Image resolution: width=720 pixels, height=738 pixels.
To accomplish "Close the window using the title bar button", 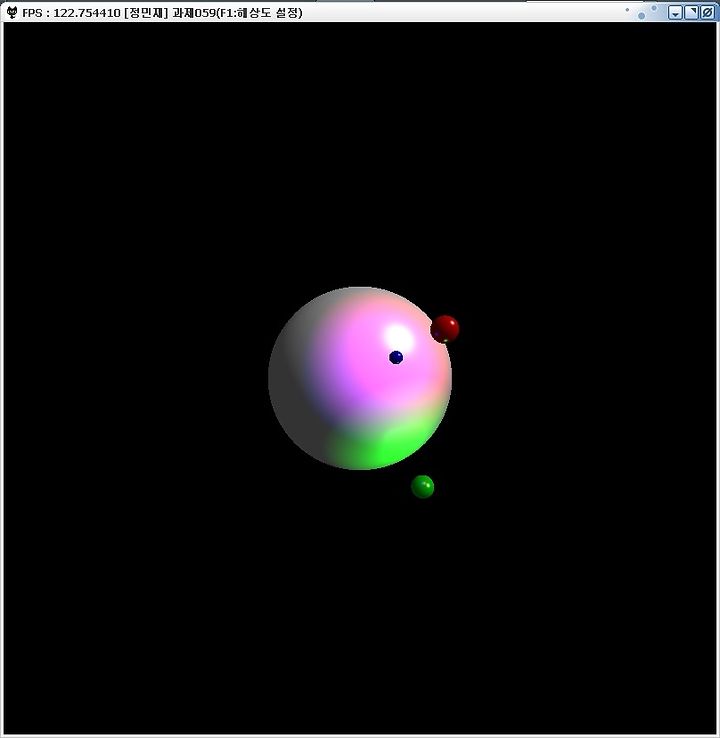I will [707, 13].
